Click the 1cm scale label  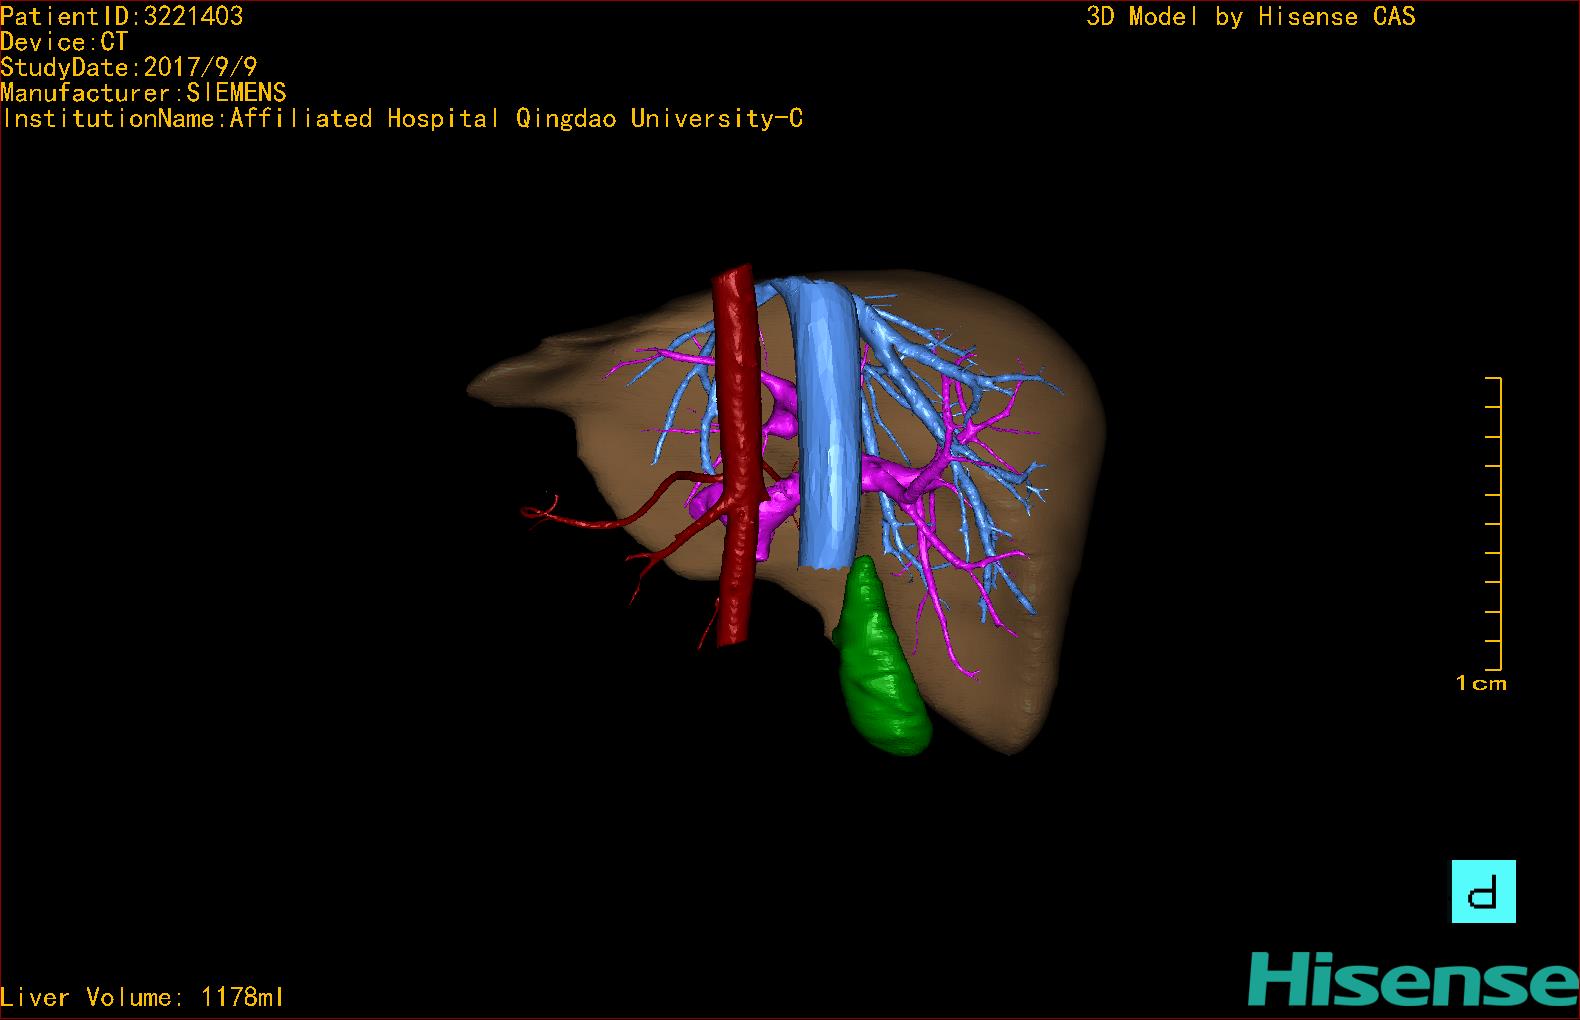click(1481, 684)
